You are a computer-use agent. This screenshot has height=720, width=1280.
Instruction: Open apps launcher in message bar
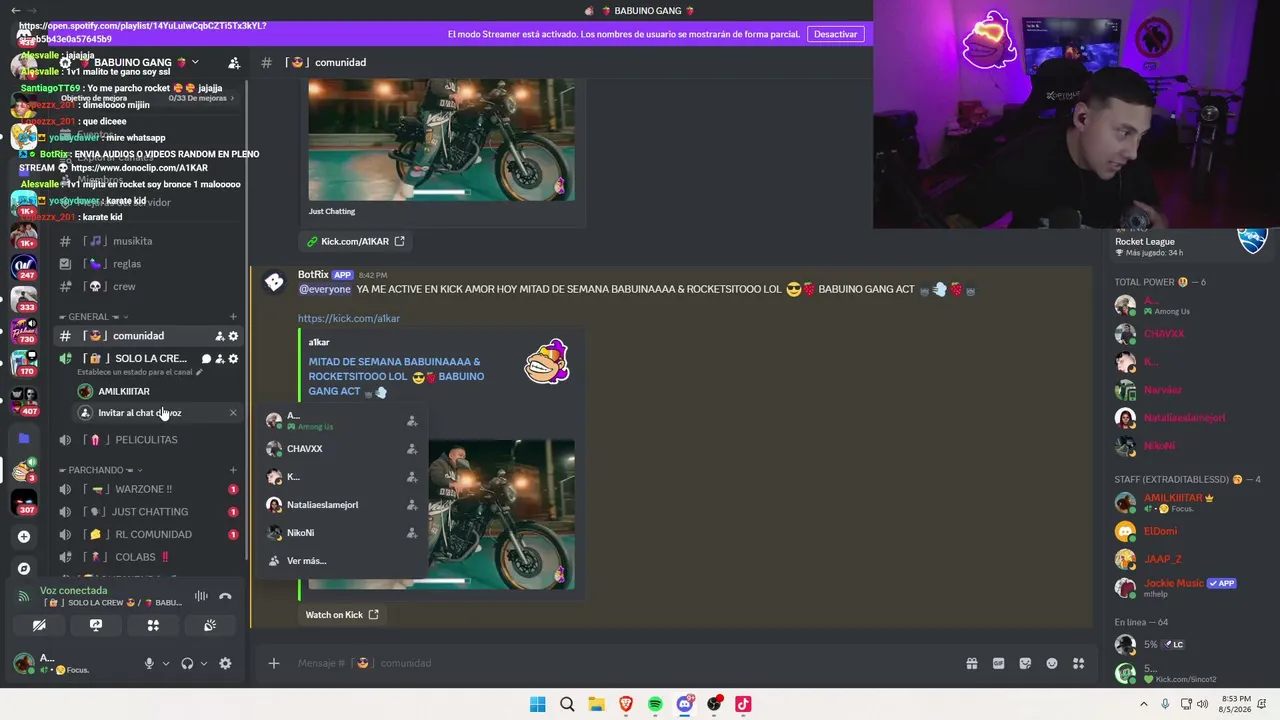pos(1079,663)
